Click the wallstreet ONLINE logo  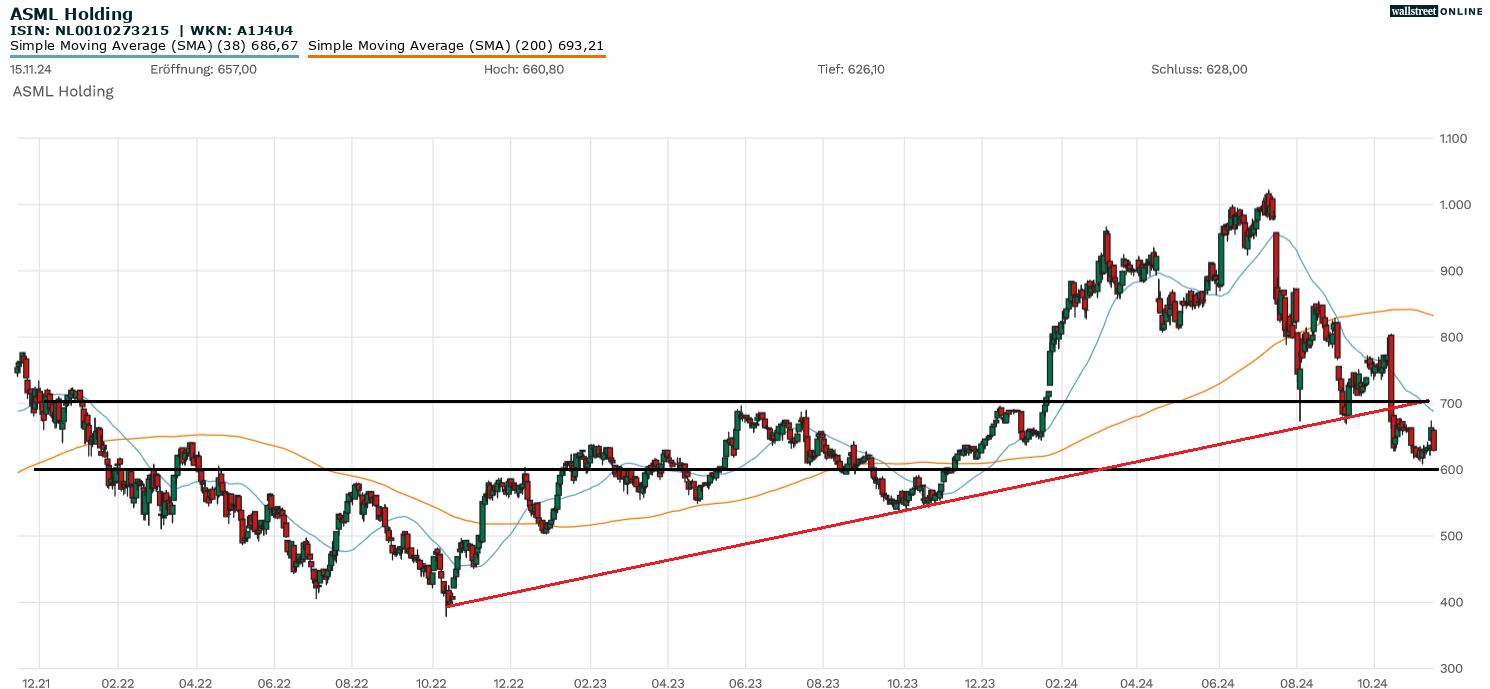click(1436, 11)
